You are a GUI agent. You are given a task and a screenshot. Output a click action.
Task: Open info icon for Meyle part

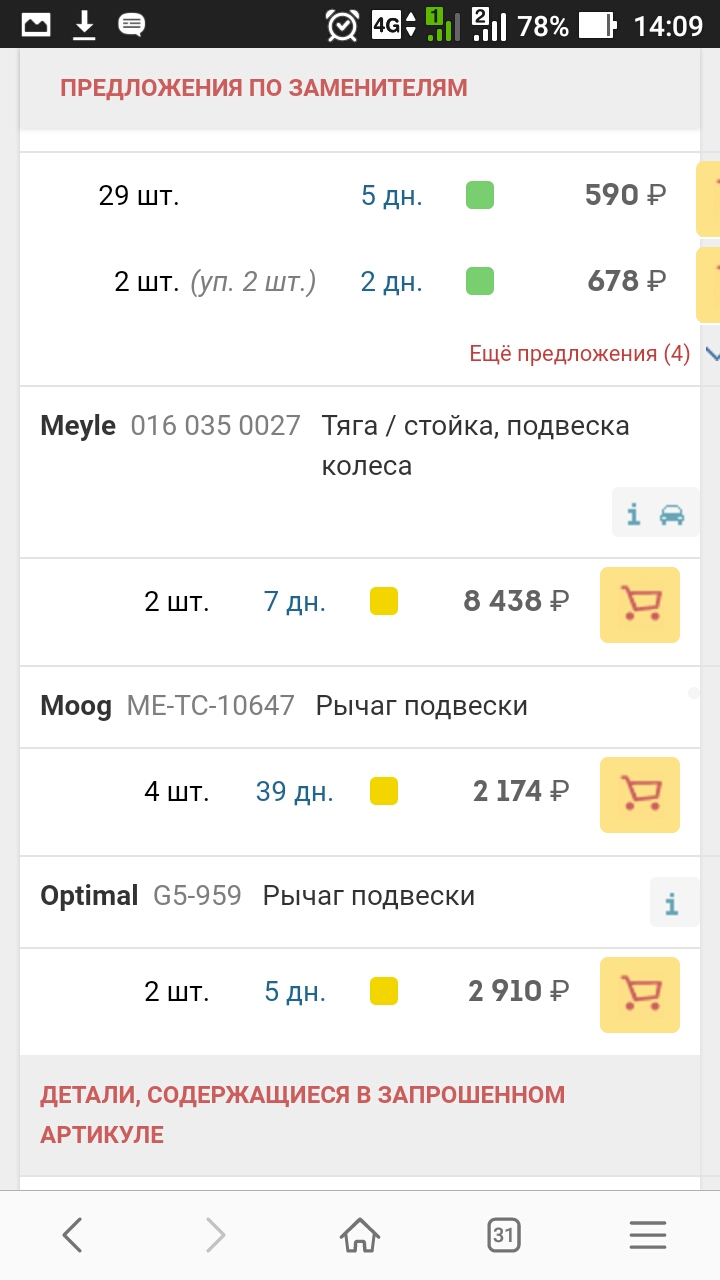click(x=633, y=515)
